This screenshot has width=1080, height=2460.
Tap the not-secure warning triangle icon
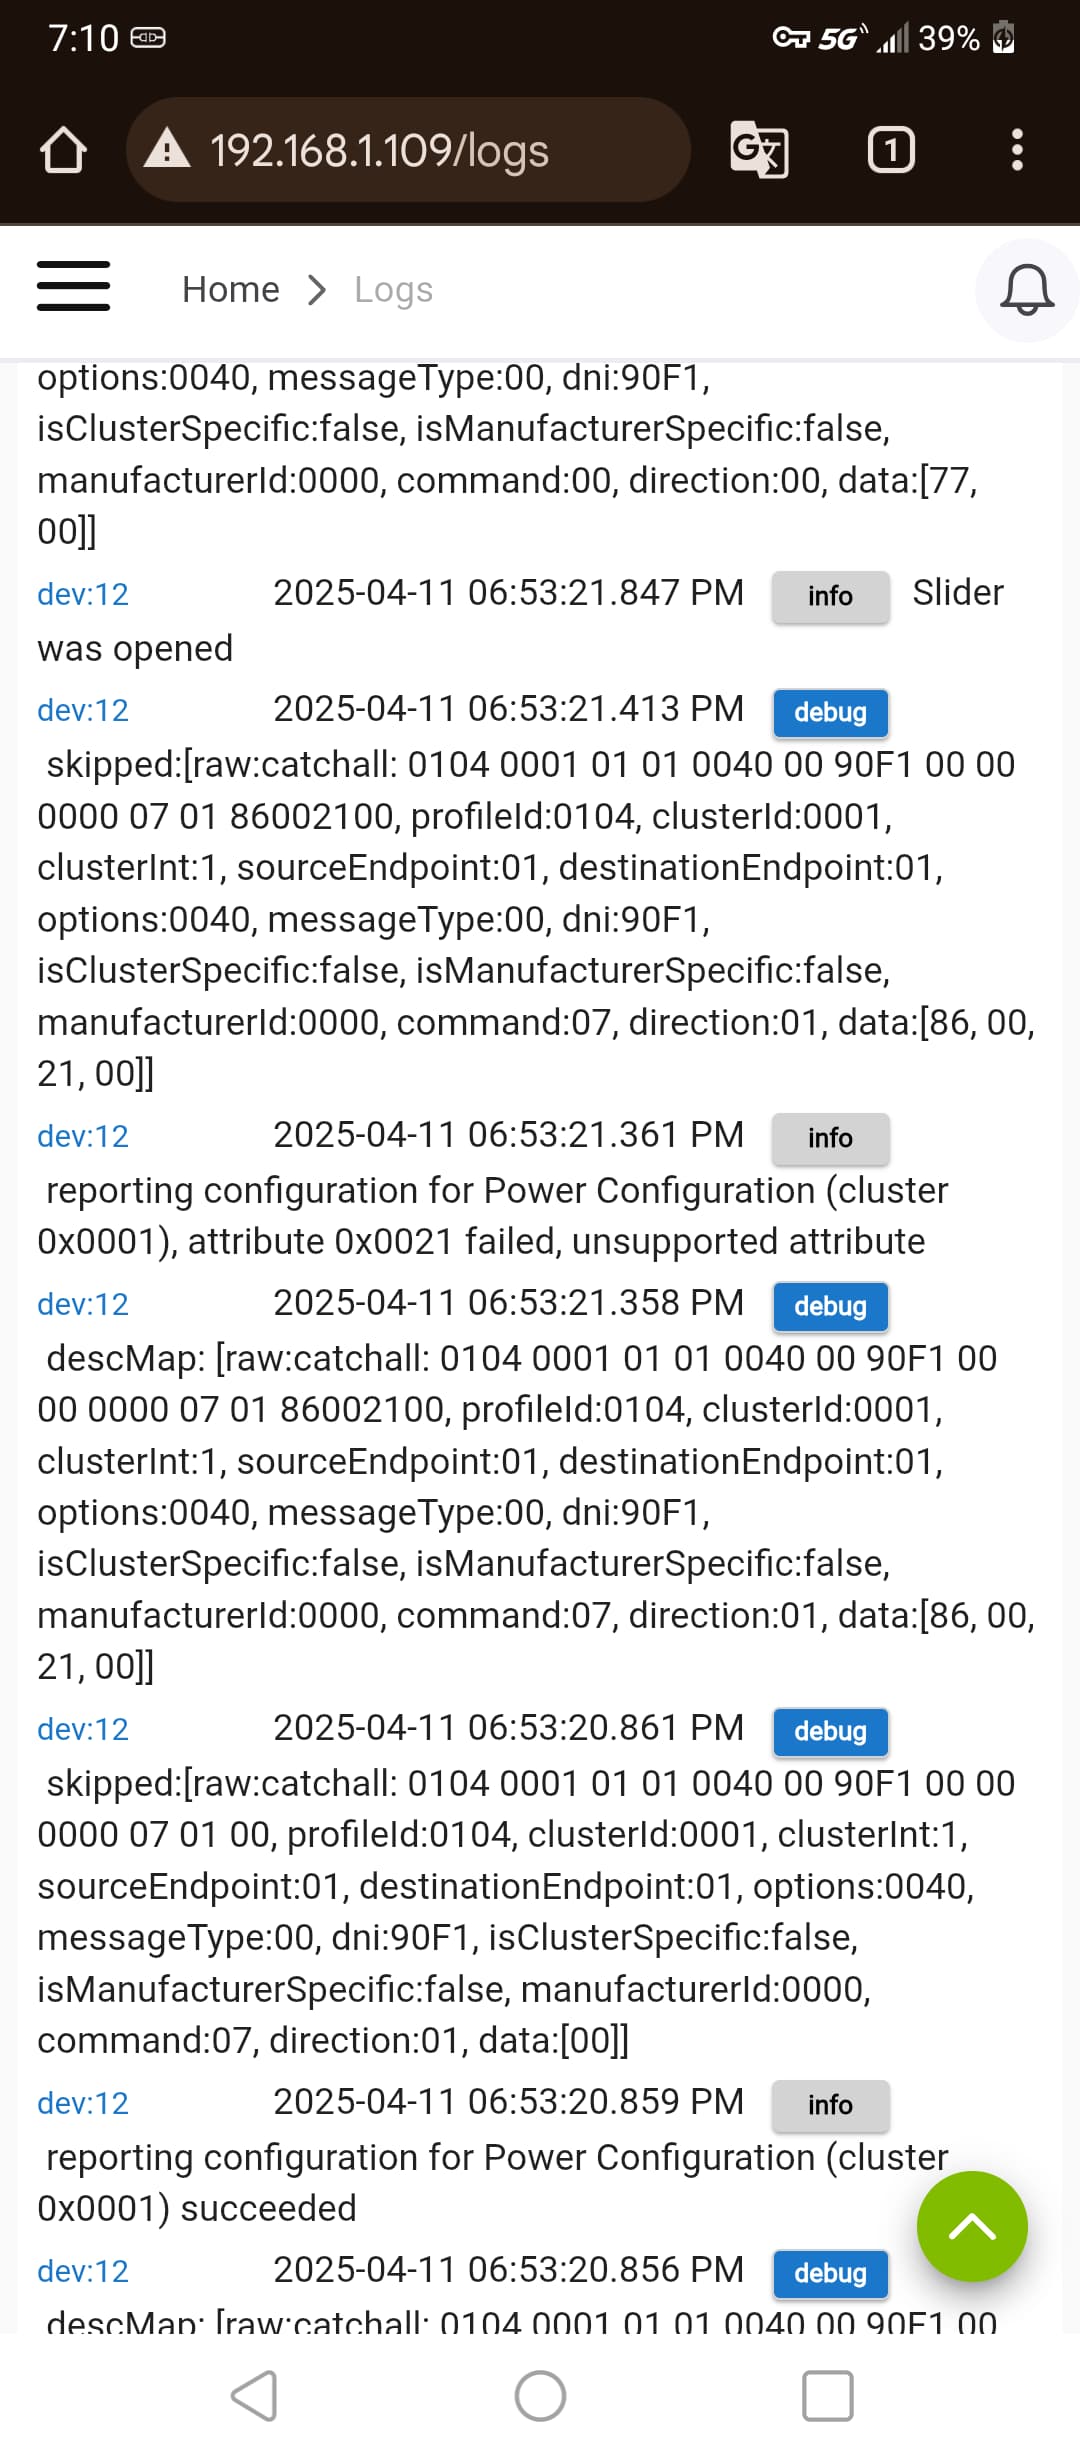click(167, 149)
